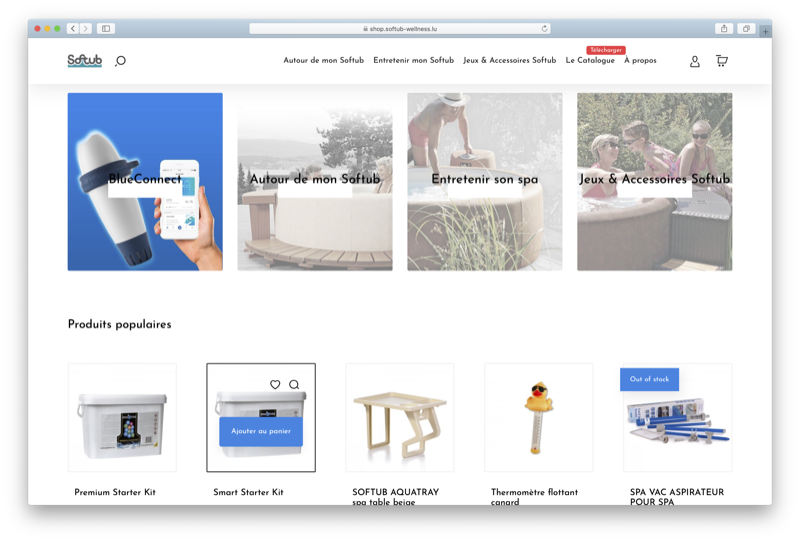Open the shopping cart icon
The image size is (800, 542).
point(721,61)
